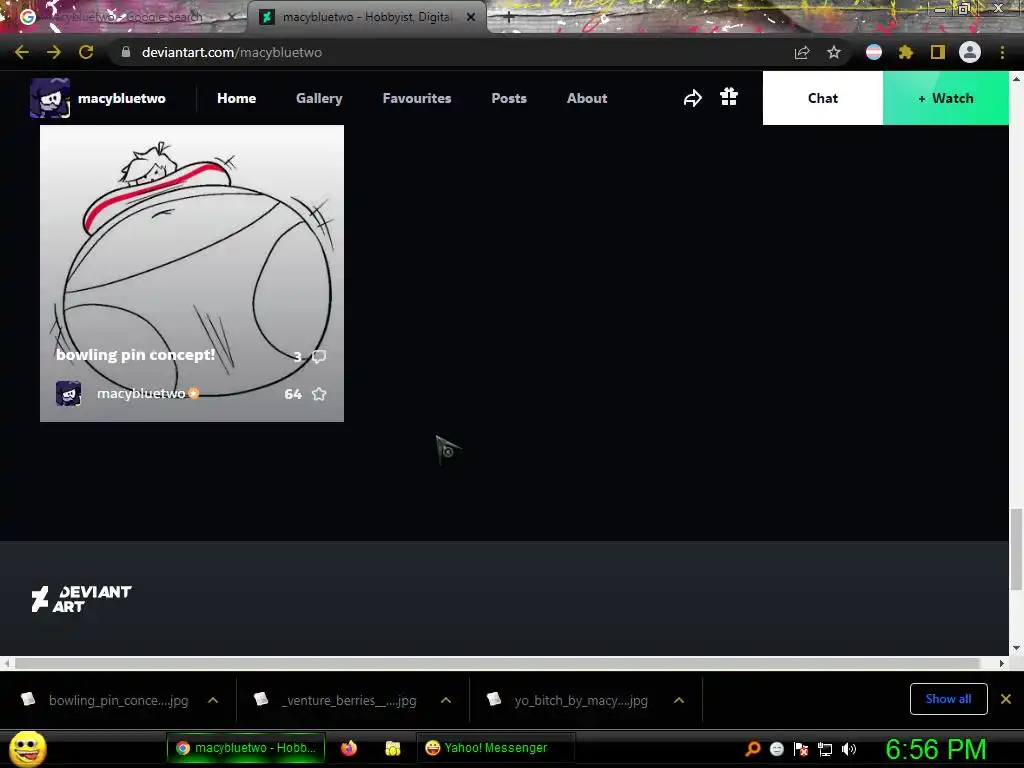Open the macybluetwo username link on thumbnail
This screenshot has height=768, width=1024.
[141, 393]
